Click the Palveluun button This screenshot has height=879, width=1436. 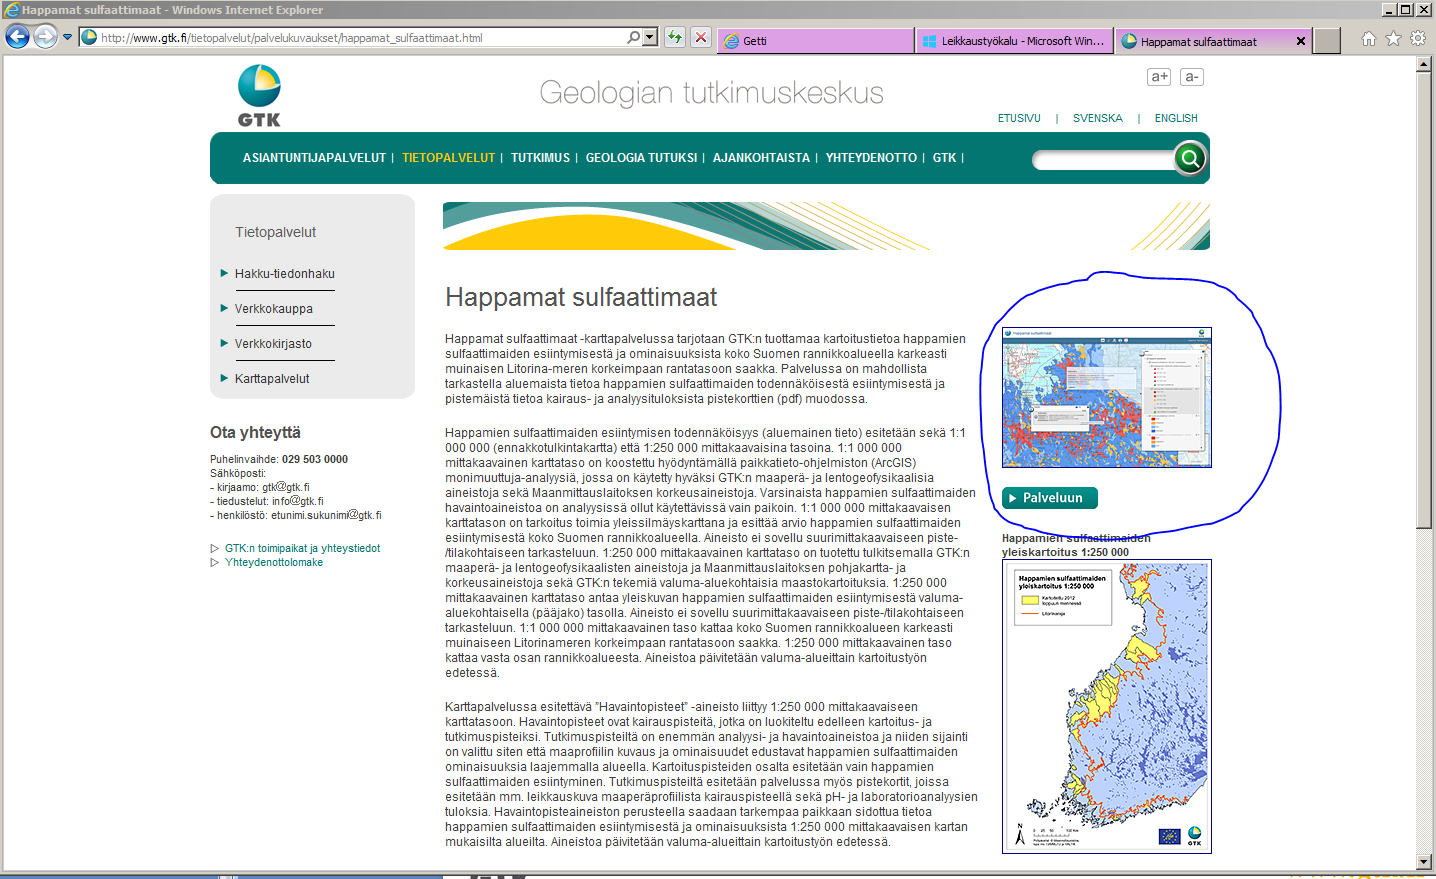point(1050,498)
